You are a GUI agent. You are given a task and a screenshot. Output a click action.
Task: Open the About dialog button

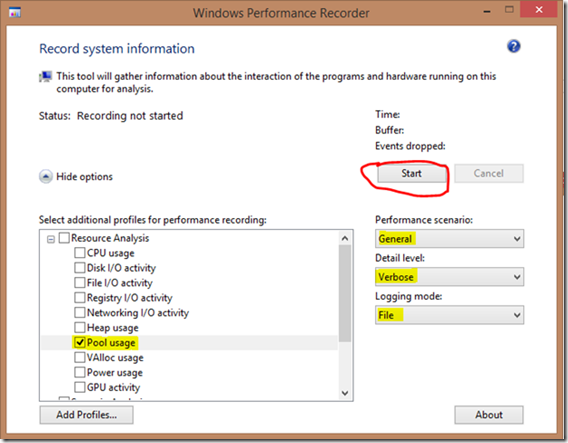[x=489, y=415]
